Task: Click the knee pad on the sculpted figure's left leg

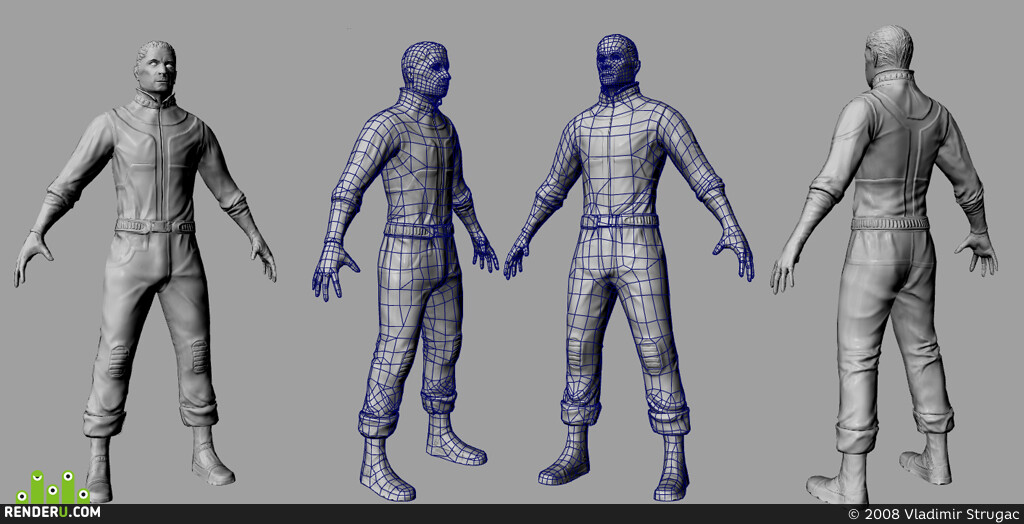Action: 200,357
